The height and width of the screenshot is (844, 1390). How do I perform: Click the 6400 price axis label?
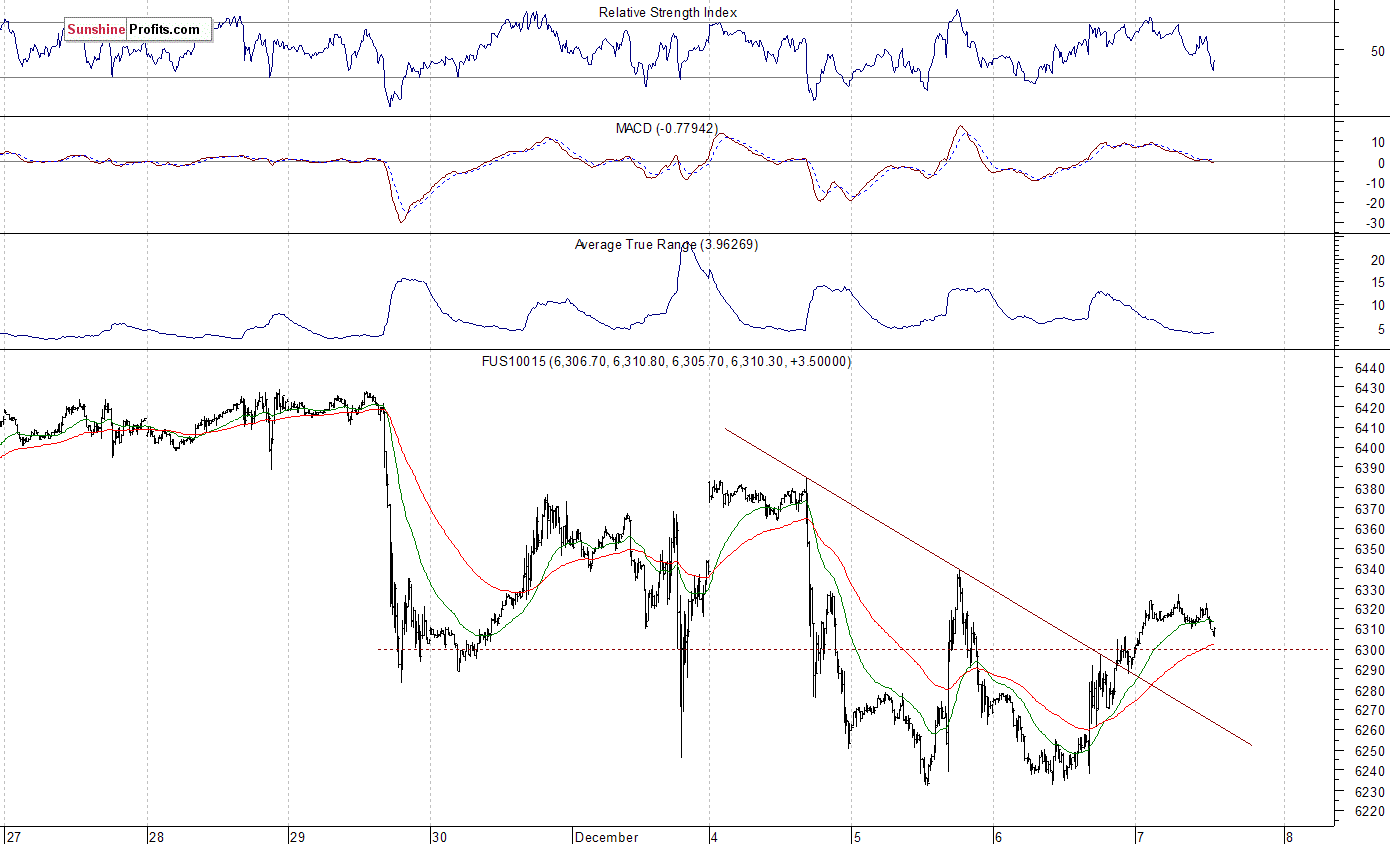(x=1370, y=448)
